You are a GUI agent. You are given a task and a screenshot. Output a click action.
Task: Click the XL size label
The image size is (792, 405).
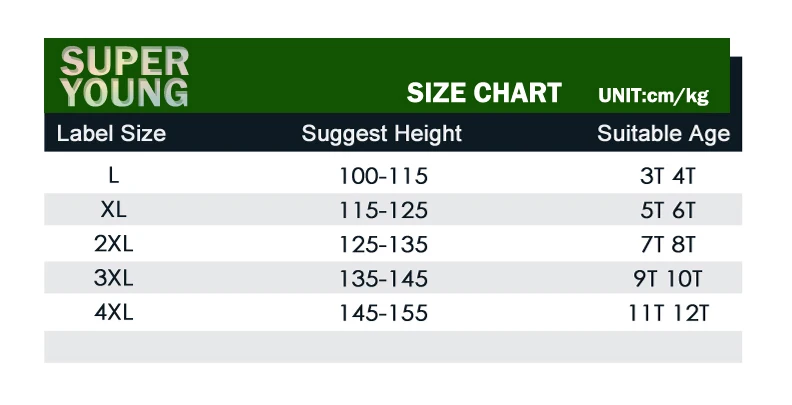pos(114,210)
